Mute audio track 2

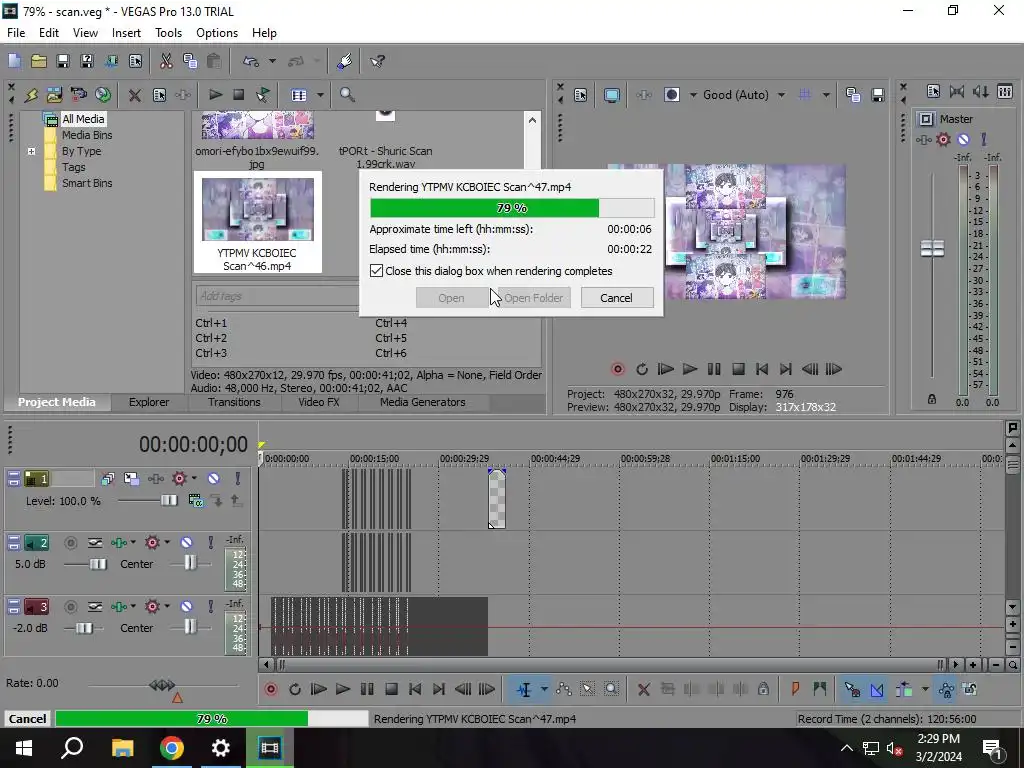(x=186, y=543)
